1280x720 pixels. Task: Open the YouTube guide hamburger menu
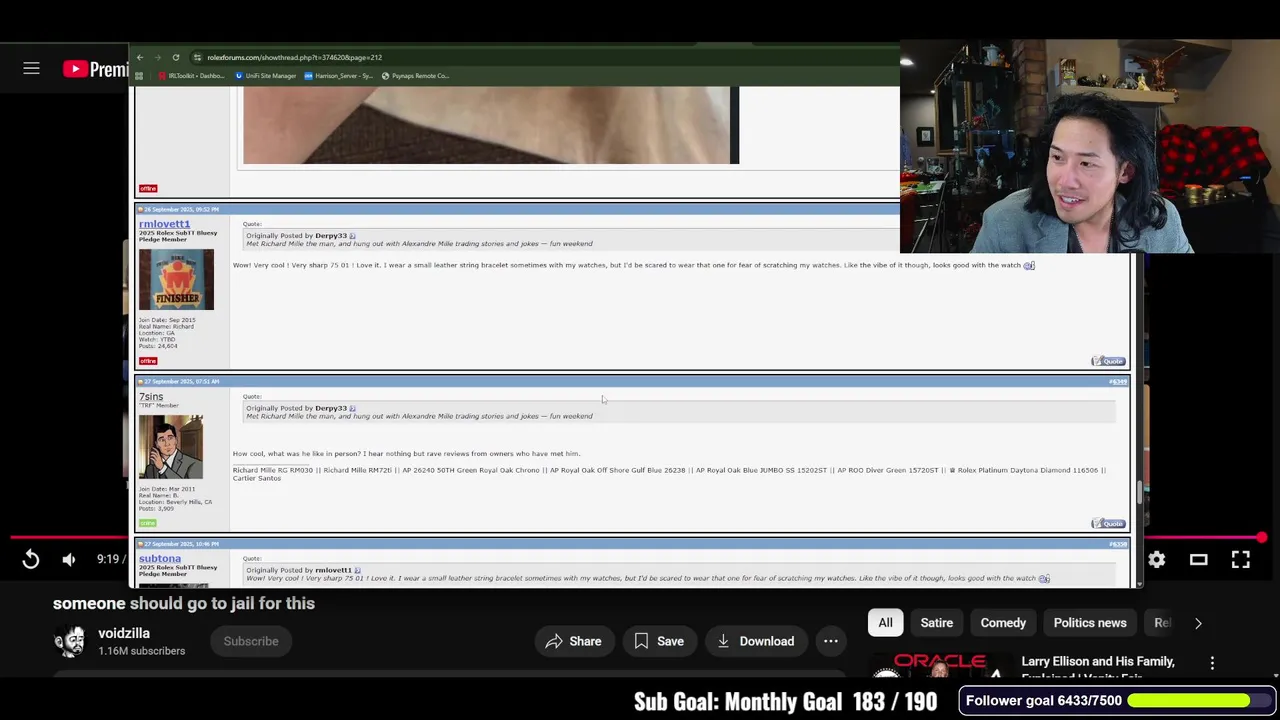[31, 68]
